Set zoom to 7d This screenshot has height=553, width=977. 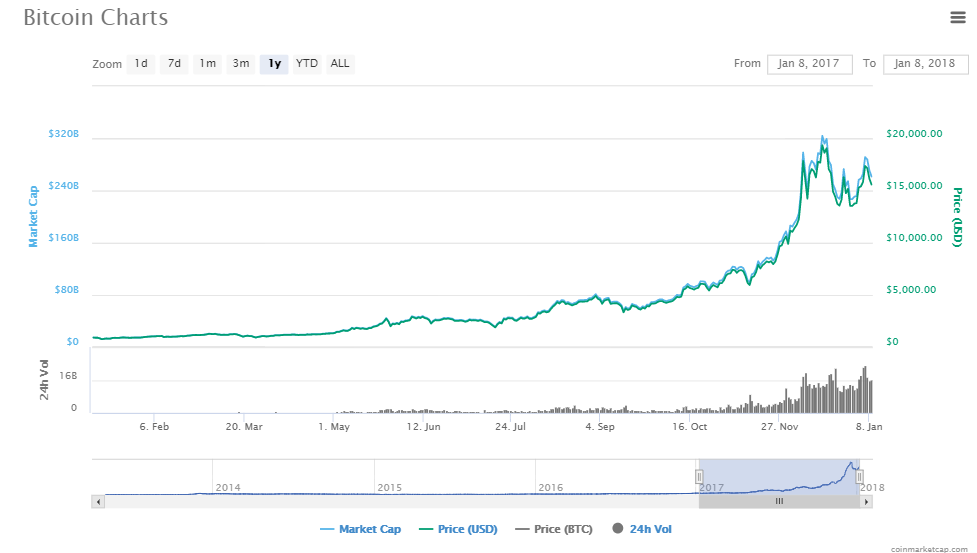point(174,64)
